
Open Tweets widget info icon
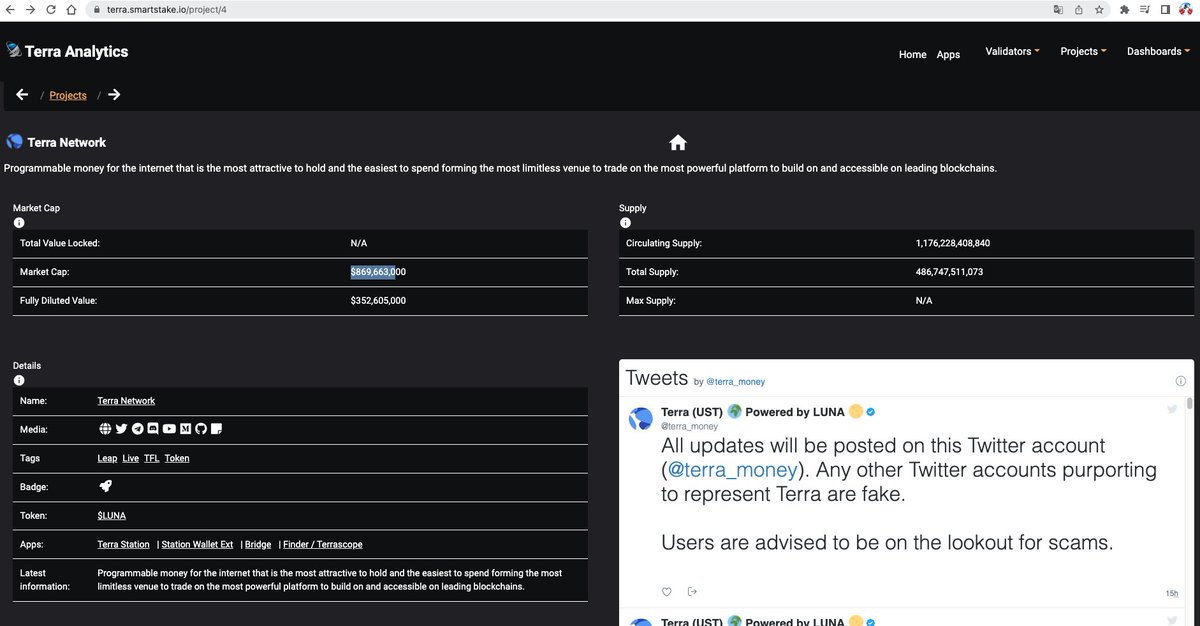[1180, 381]
